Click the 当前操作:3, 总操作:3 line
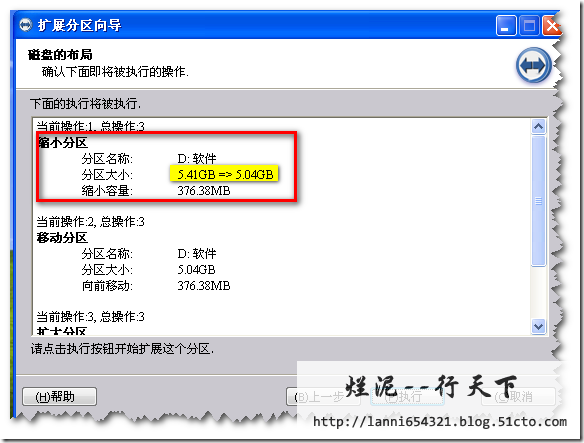Screen dimensions: 584x443 (x=91, y=317)
